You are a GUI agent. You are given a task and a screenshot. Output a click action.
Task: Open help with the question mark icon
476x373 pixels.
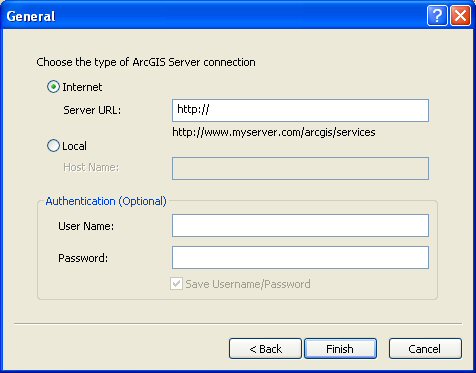(x=437, y=16)
